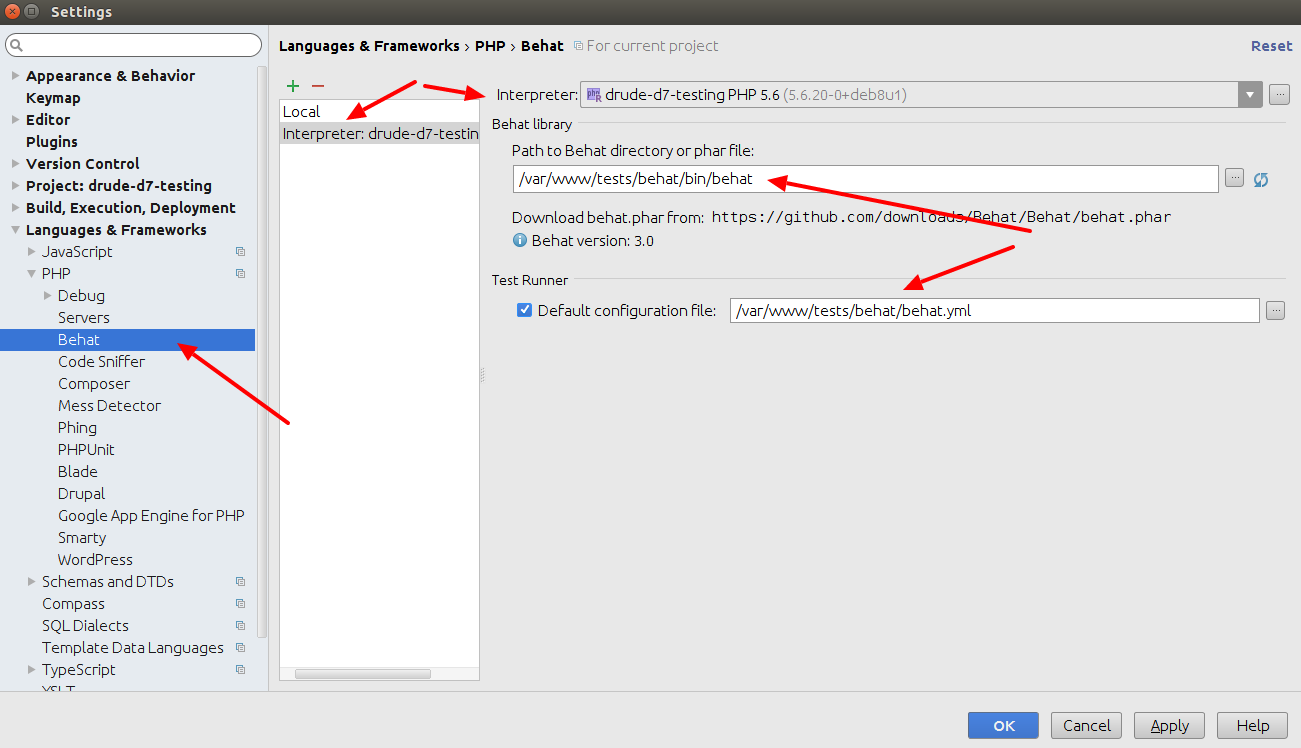Click the Reset link
Image resolution: width=1301 pixels, height=748 pixels.
1271,46
